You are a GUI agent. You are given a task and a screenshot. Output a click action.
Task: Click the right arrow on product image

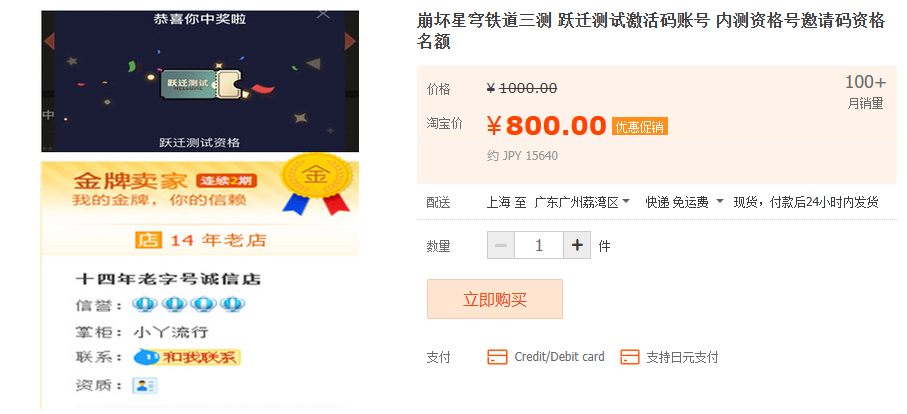click(x=351, y=42)
